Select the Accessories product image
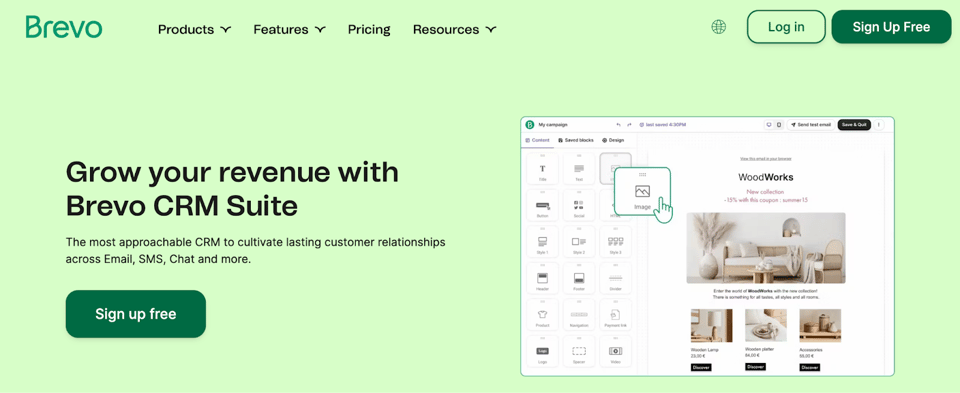Image resolution: width=960 pixels, height=393 pixels. click(x=820, y=325)
